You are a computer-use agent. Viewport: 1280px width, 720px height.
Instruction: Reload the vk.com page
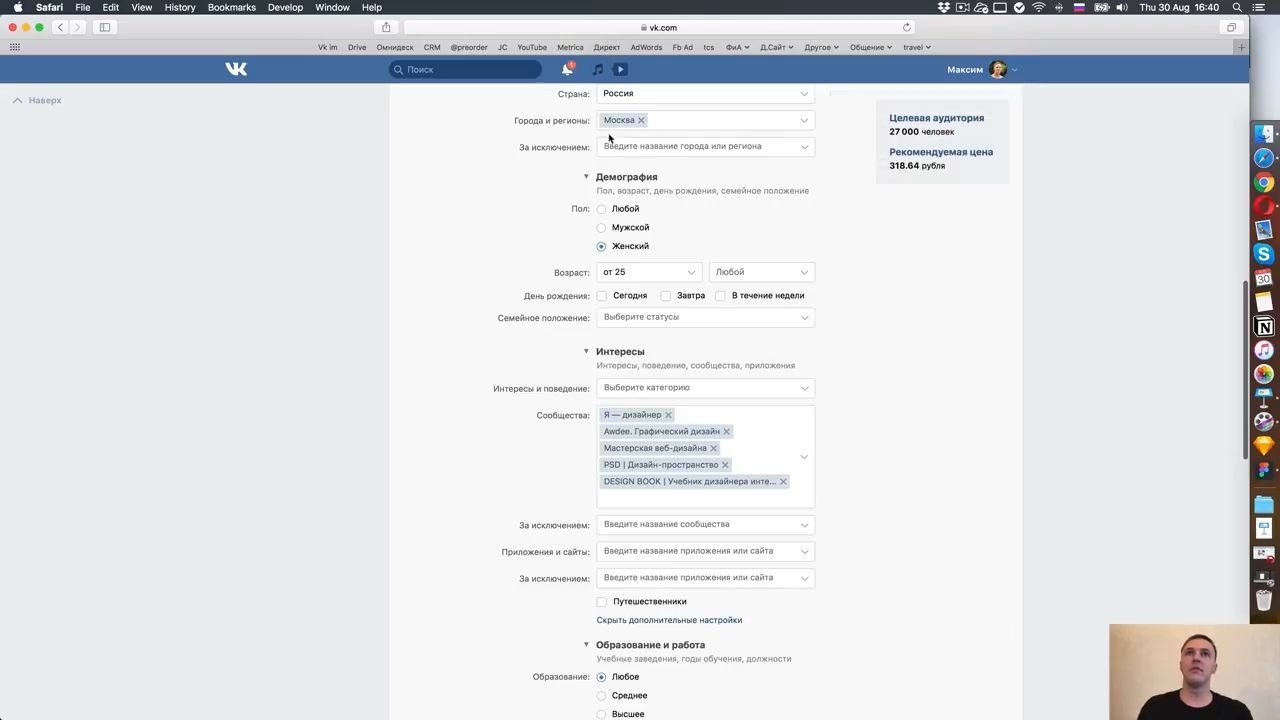point(907,27)
